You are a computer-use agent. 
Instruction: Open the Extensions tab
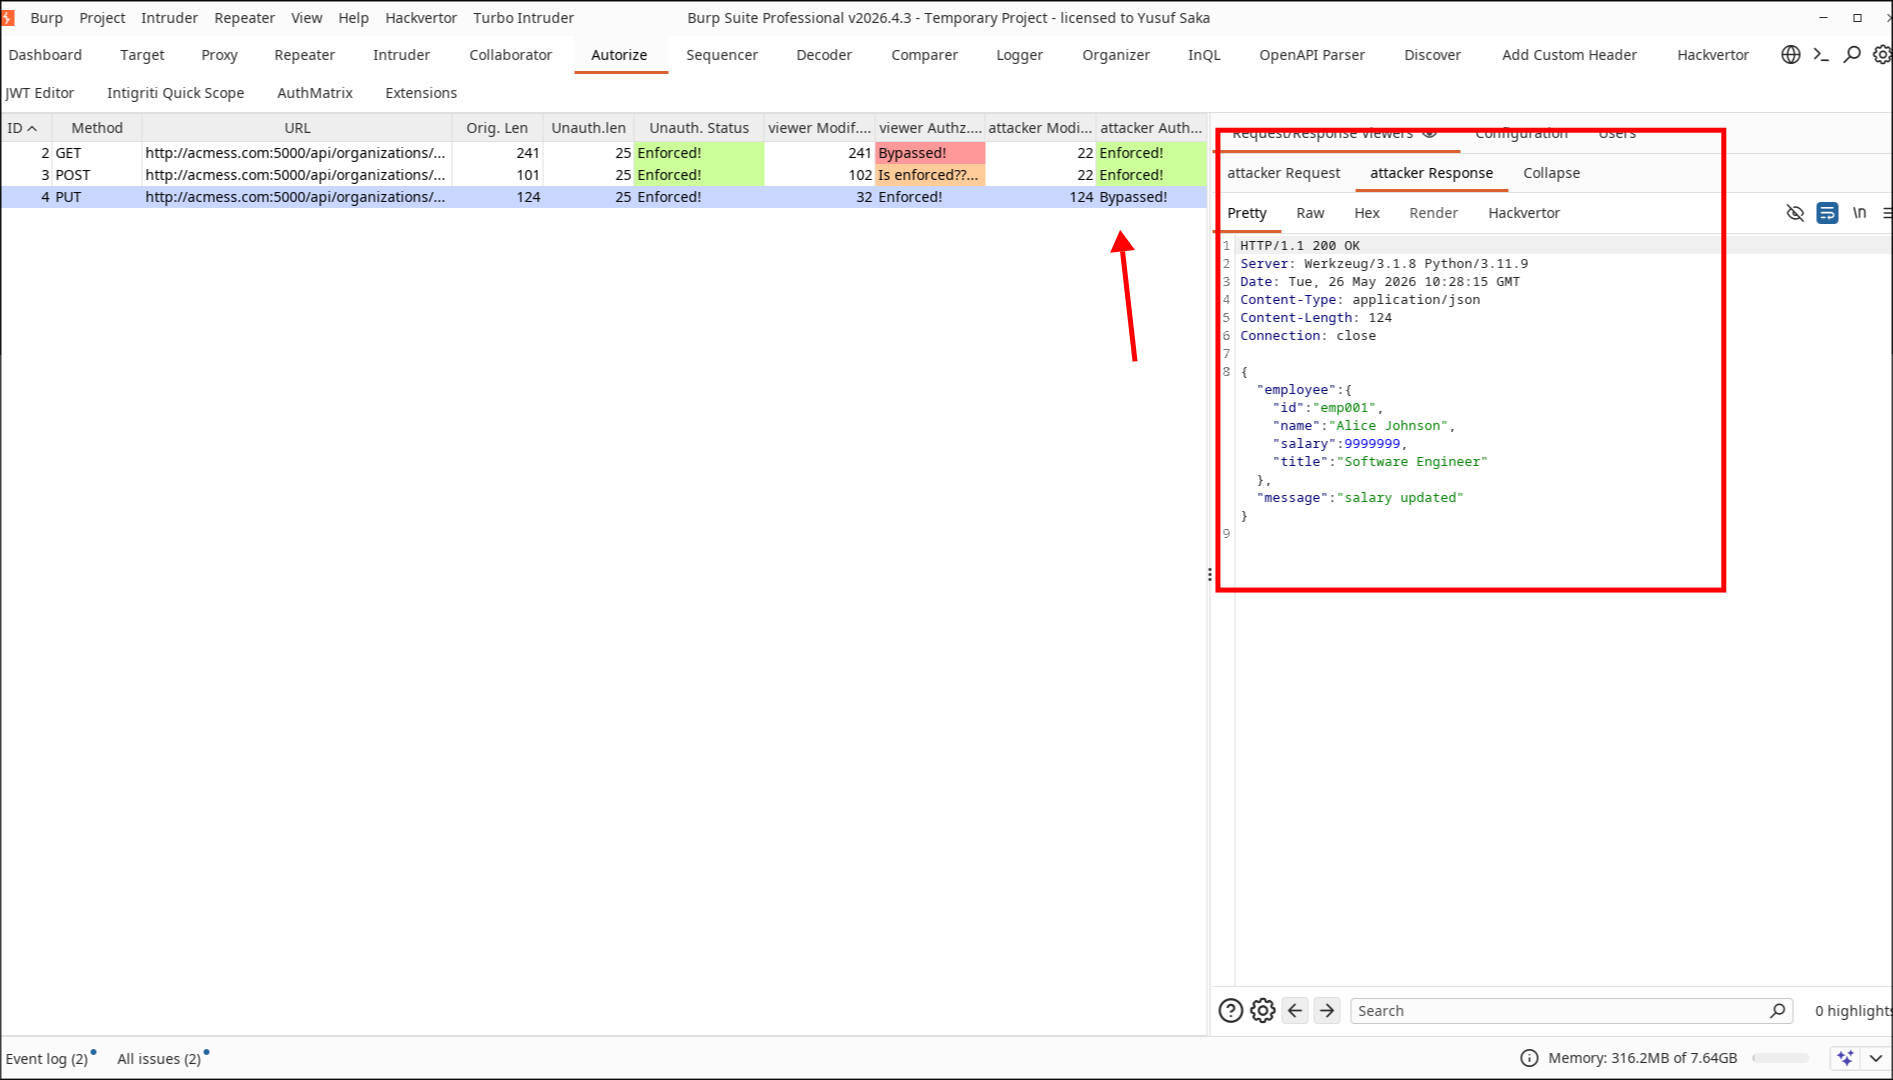coord(421,93)
